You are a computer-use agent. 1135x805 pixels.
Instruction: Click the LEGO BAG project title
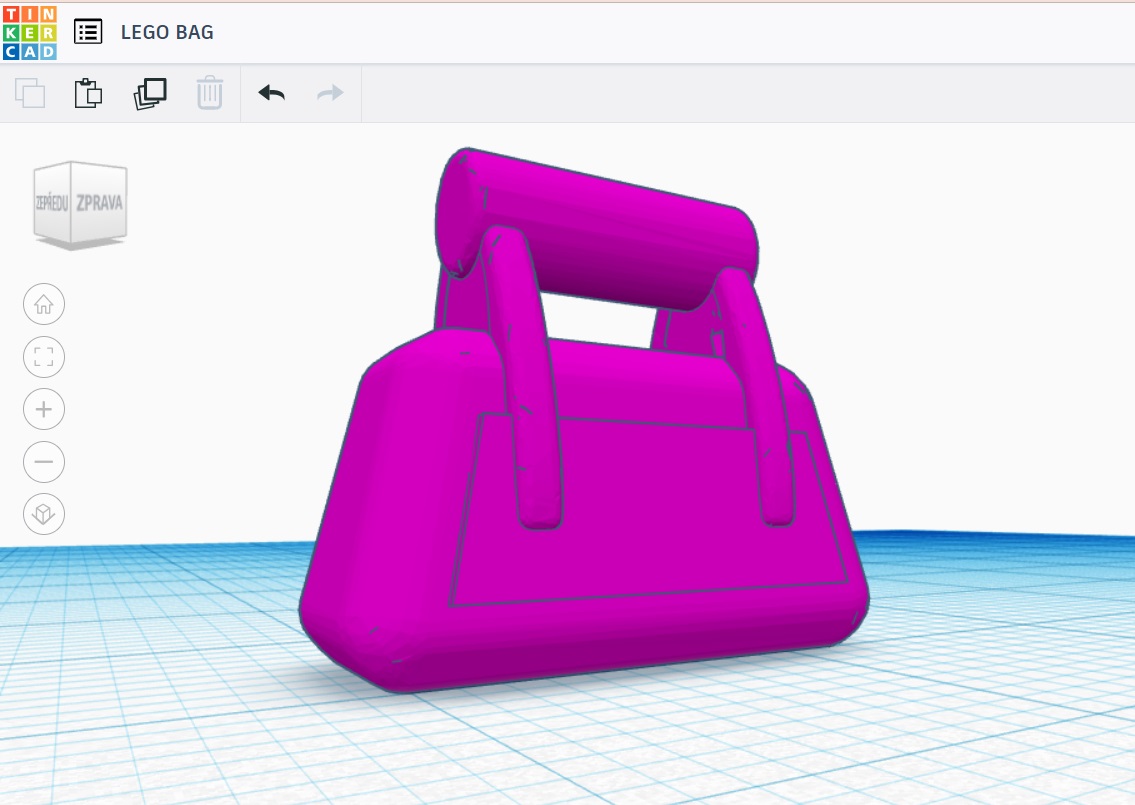[167, 33]
